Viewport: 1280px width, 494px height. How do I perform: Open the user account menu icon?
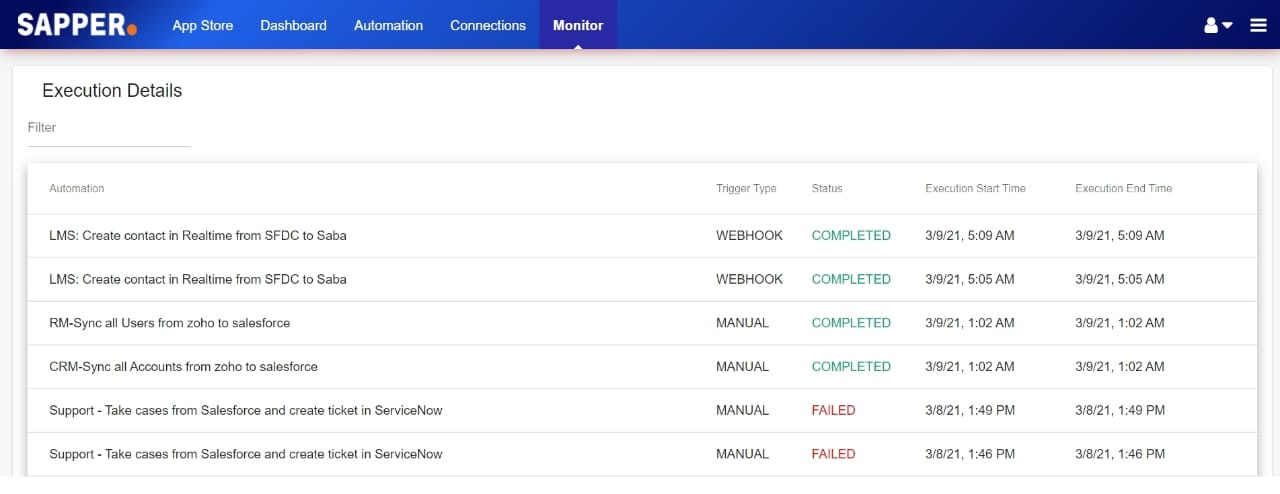tap(1218, 25)
